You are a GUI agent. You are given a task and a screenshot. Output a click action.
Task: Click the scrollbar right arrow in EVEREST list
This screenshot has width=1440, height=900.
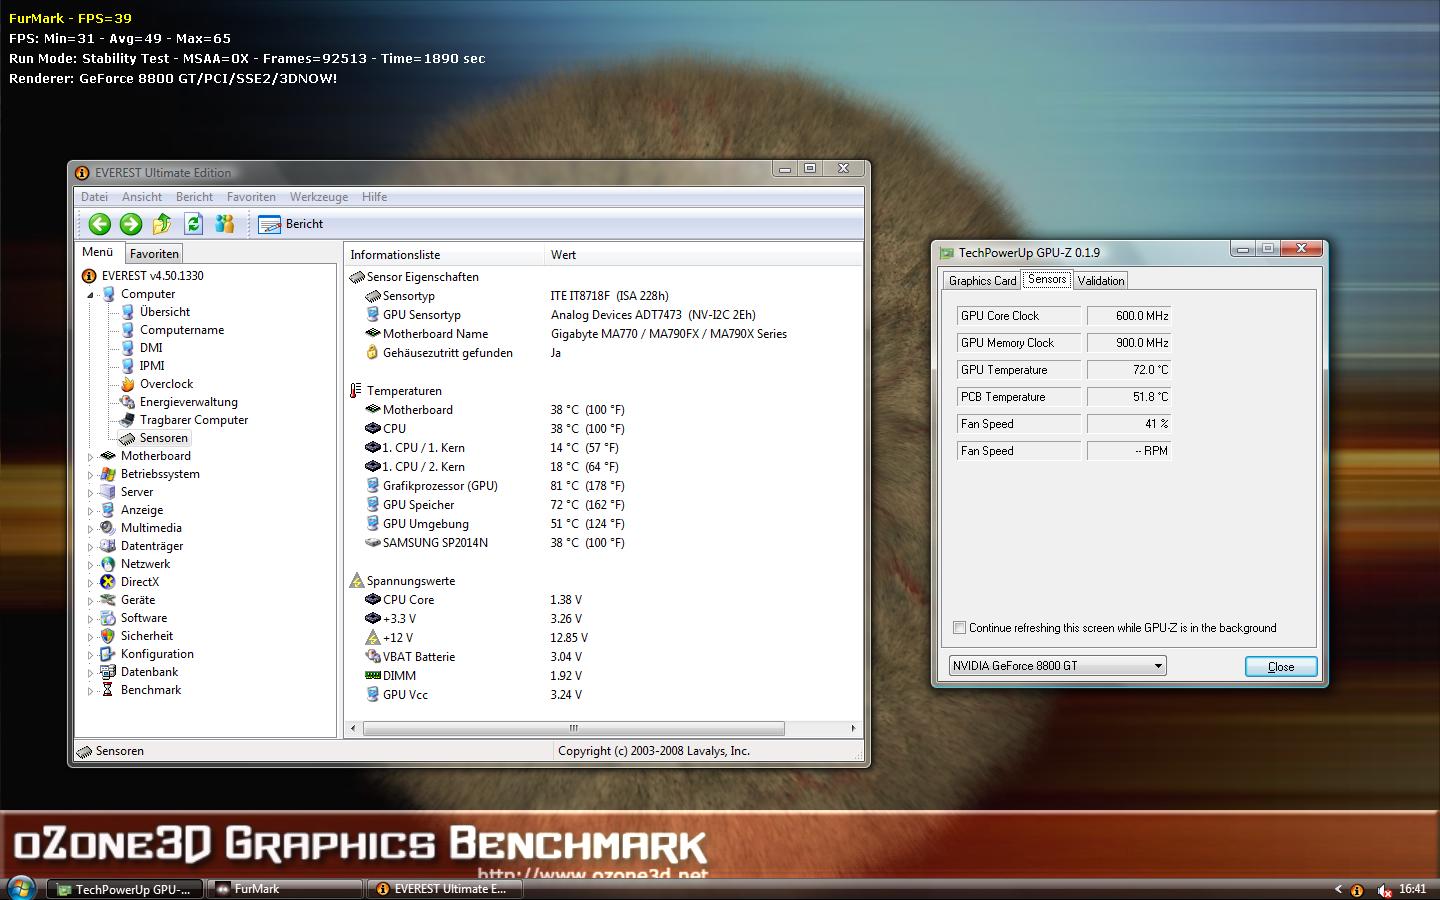tap(853, 728)
